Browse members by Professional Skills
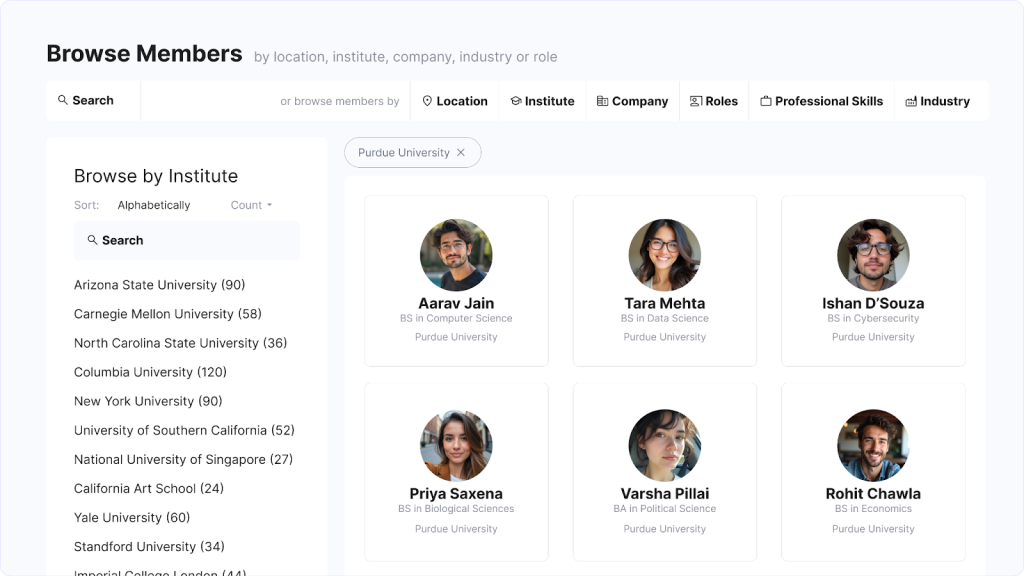The width and height of the screenshot is (1024, 576). 828,101
